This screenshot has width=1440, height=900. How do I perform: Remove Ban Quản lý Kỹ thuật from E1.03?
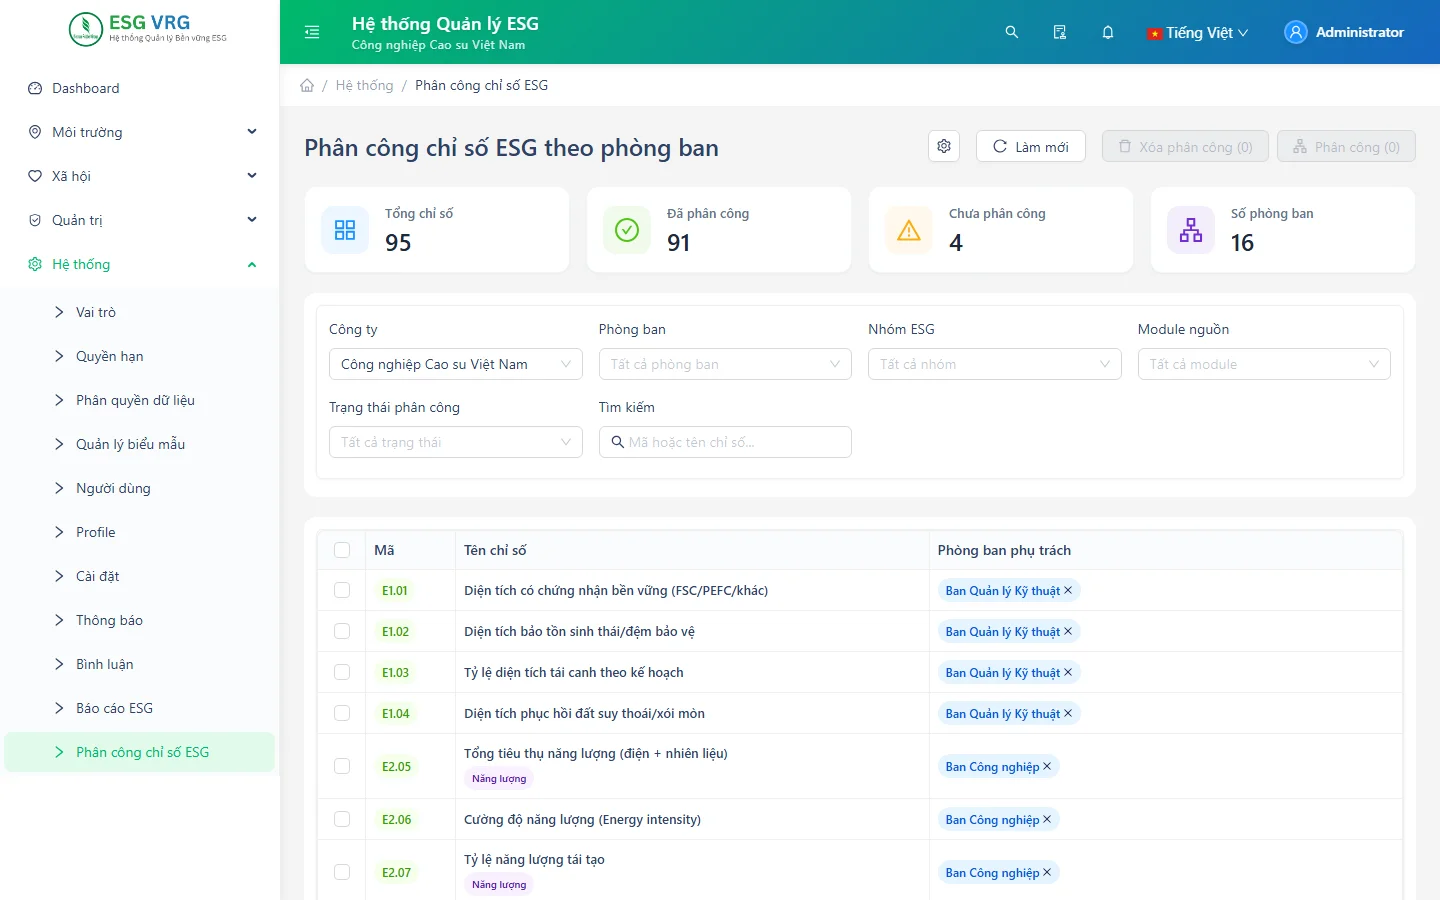click(1068, 672)
